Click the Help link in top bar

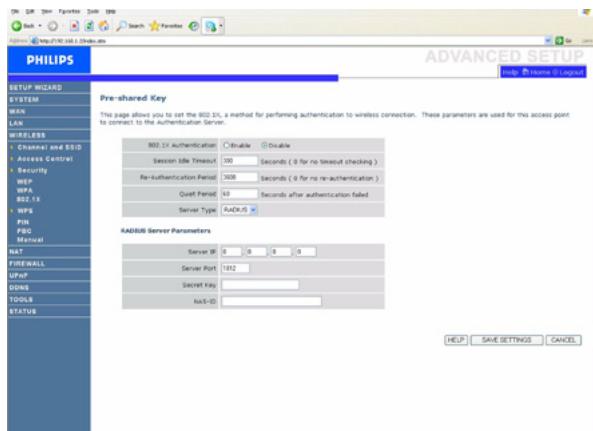(x=510, y=72)
